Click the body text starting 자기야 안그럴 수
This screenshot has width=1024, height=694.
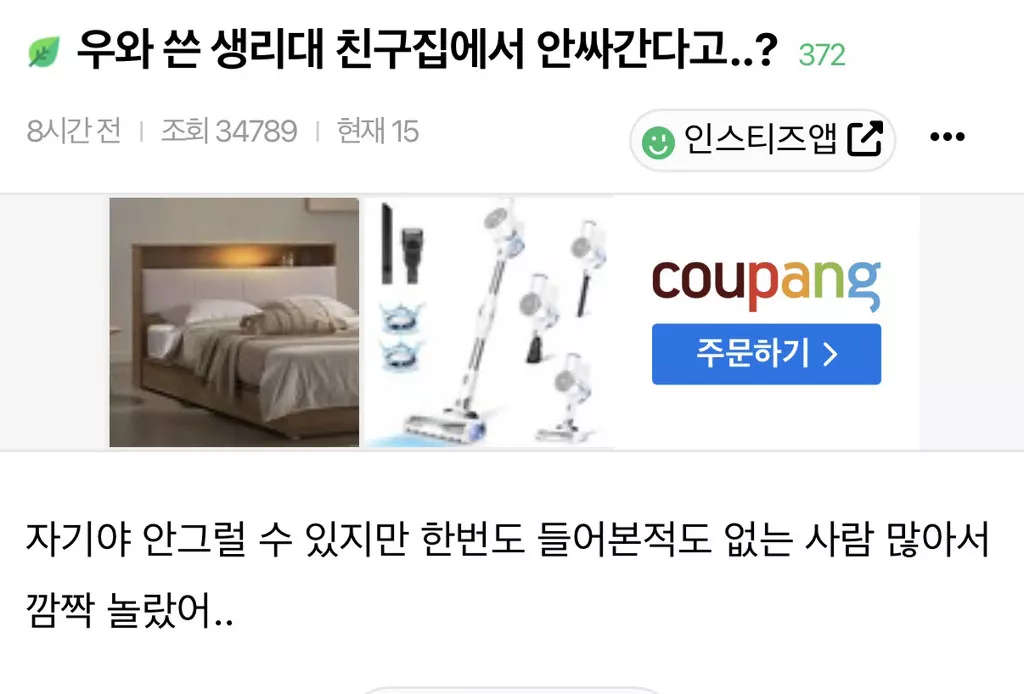click(507, 539)
